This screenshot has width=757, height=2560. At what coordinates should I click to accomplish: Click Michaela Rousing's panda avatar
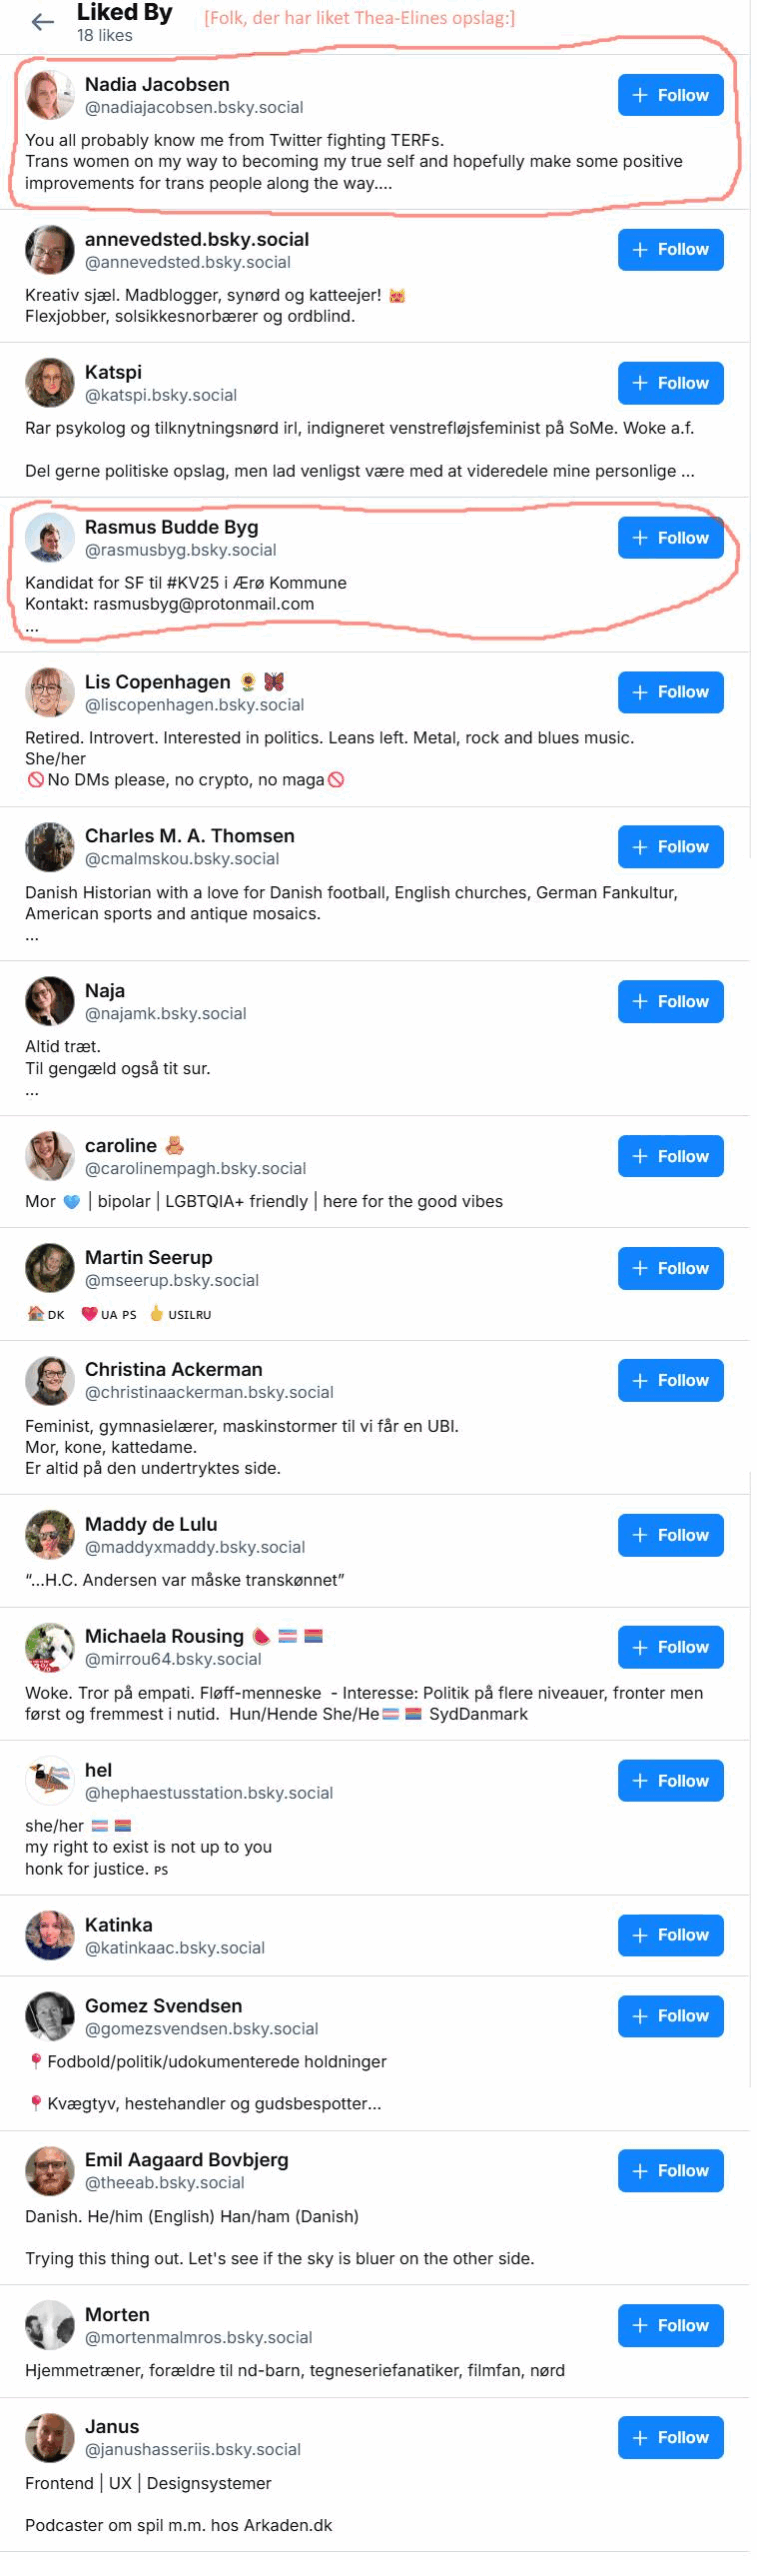pyautogui.click(x=50, y=1647)
